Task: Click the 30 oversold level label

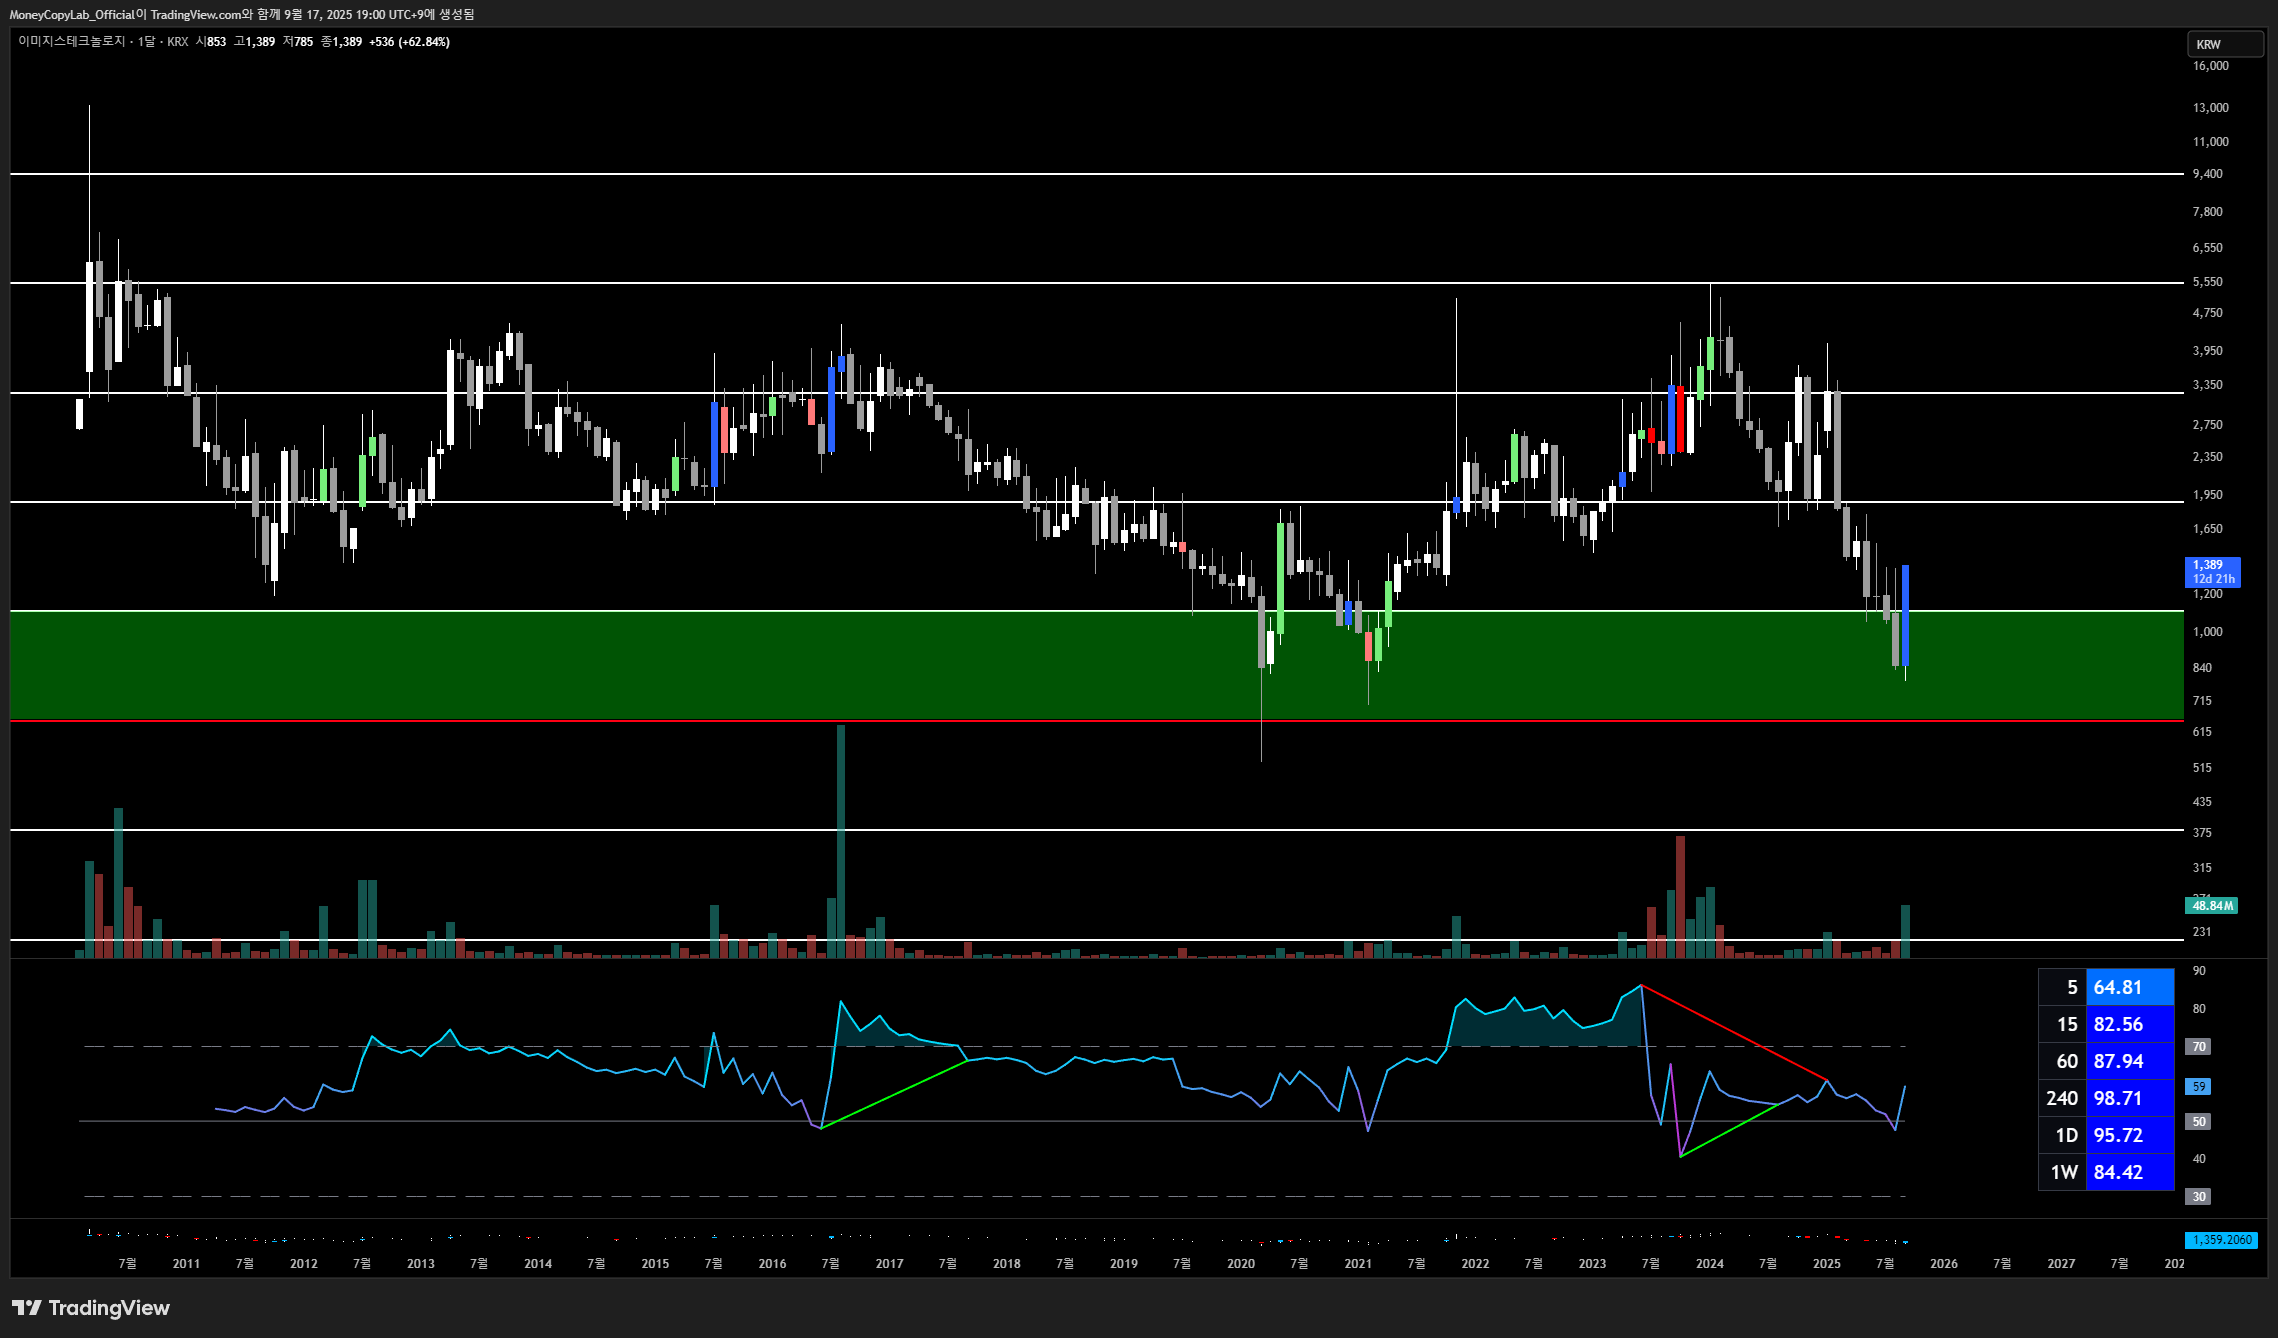Action: 2199,1196
